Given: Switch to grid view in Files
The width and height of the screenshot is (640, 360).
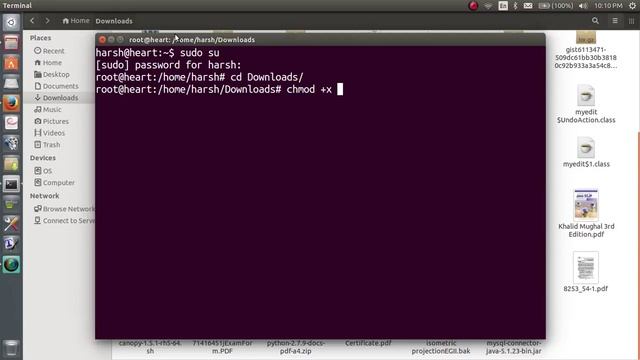Looking at the screenshot, I should 631,20.
